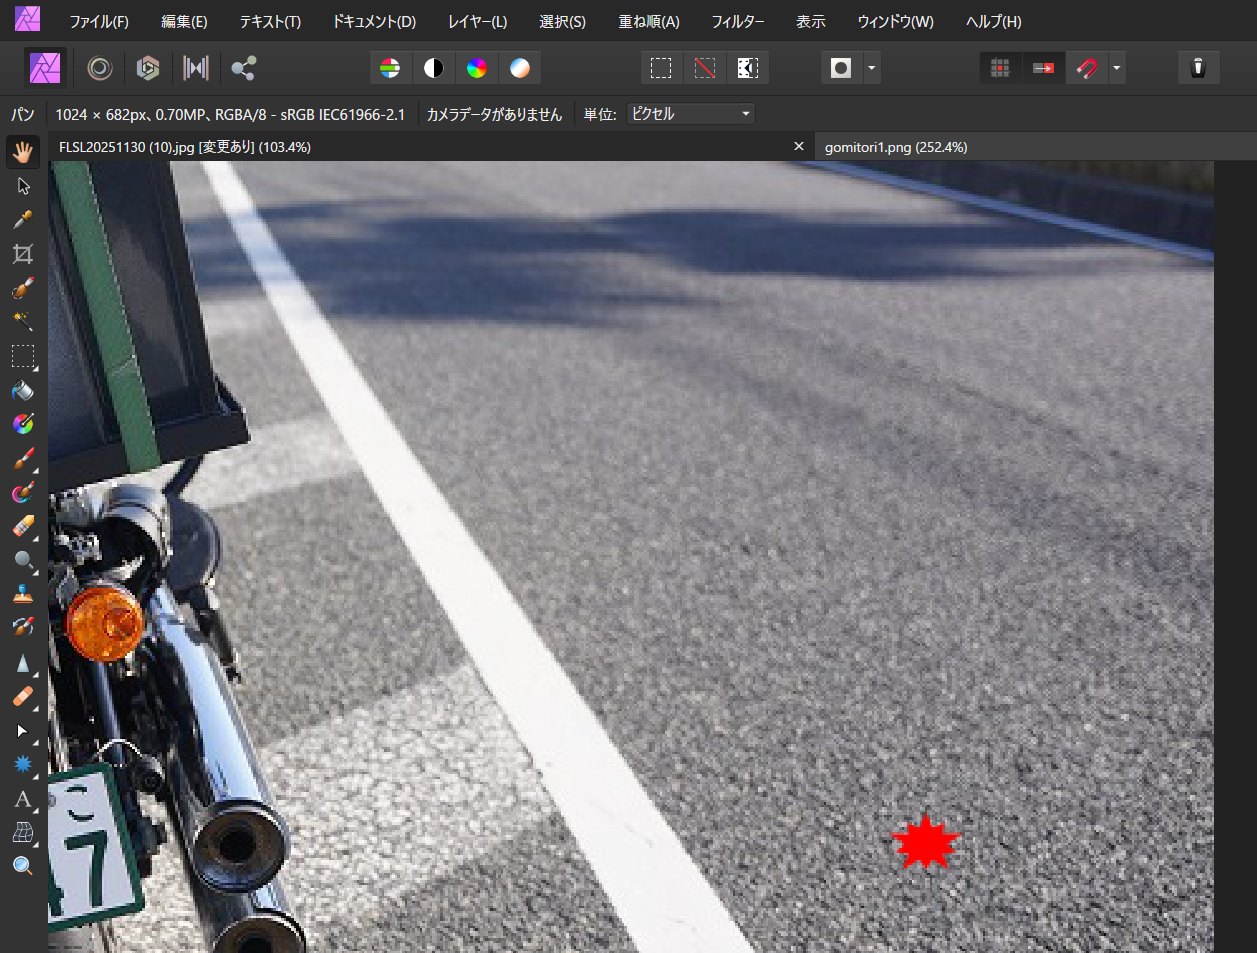Switch to the gomitori1.png tab
The width and height of the screenshot is (1257, 953).
pos(895,147)
